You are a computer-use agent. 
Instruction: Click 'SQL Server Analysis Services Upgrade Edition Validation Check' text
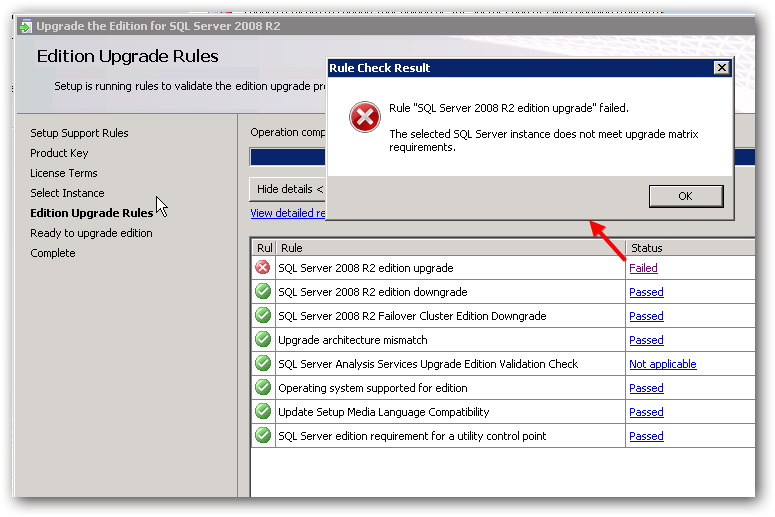pyautogui.click(x=428, y=364)
